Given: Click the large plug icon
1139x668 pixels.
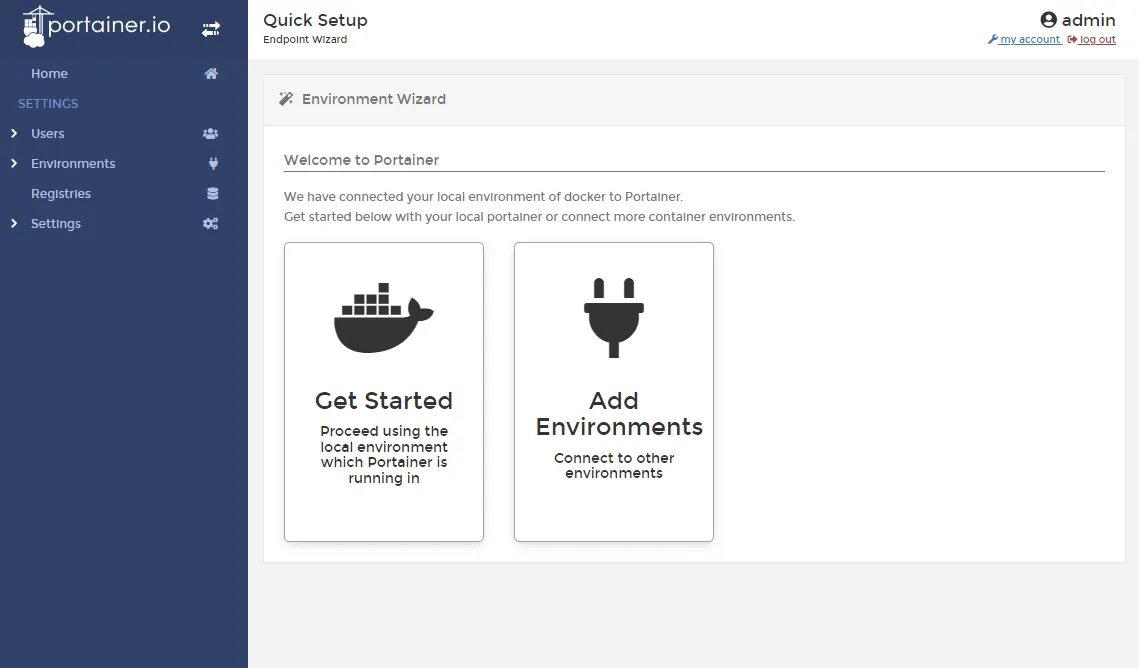Looking at the screenshot, I should pos(614,318).
